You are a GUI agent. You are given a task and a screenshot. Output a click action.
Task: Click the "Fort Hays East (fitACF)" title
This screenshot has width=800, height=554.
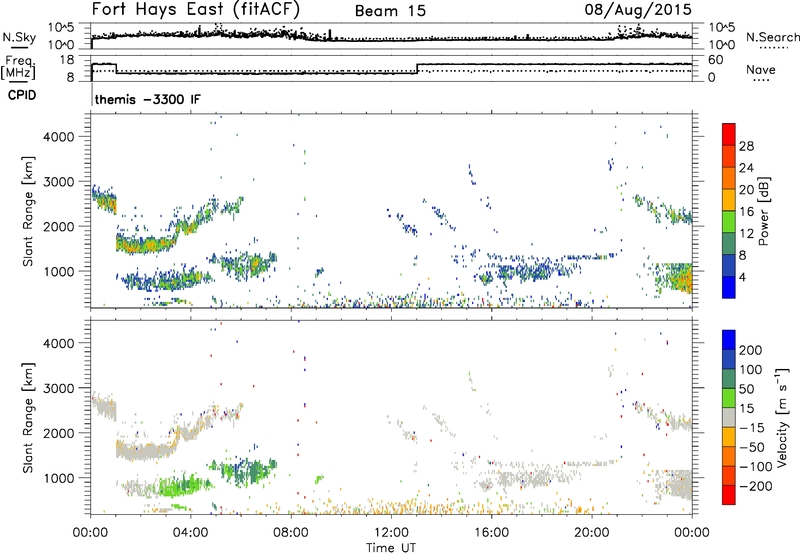[195, 9]
